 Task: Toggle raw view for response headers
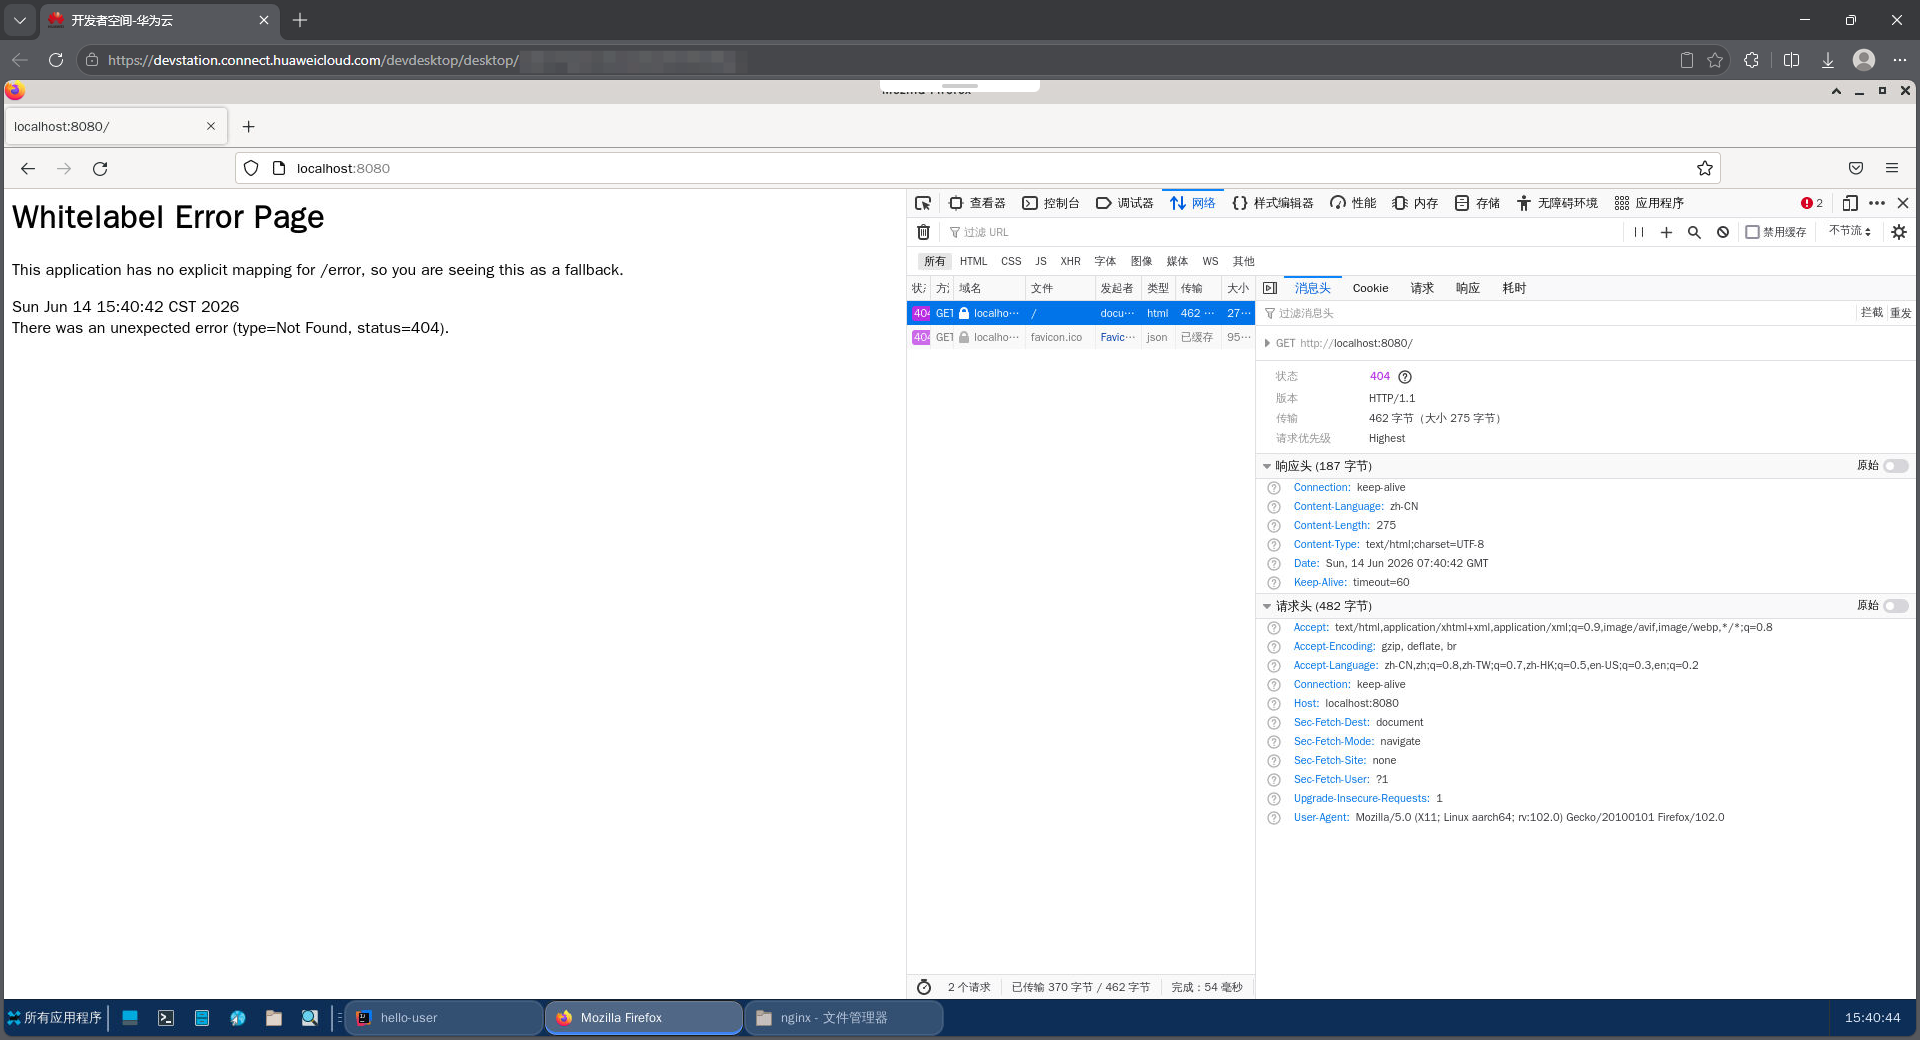1896,466
